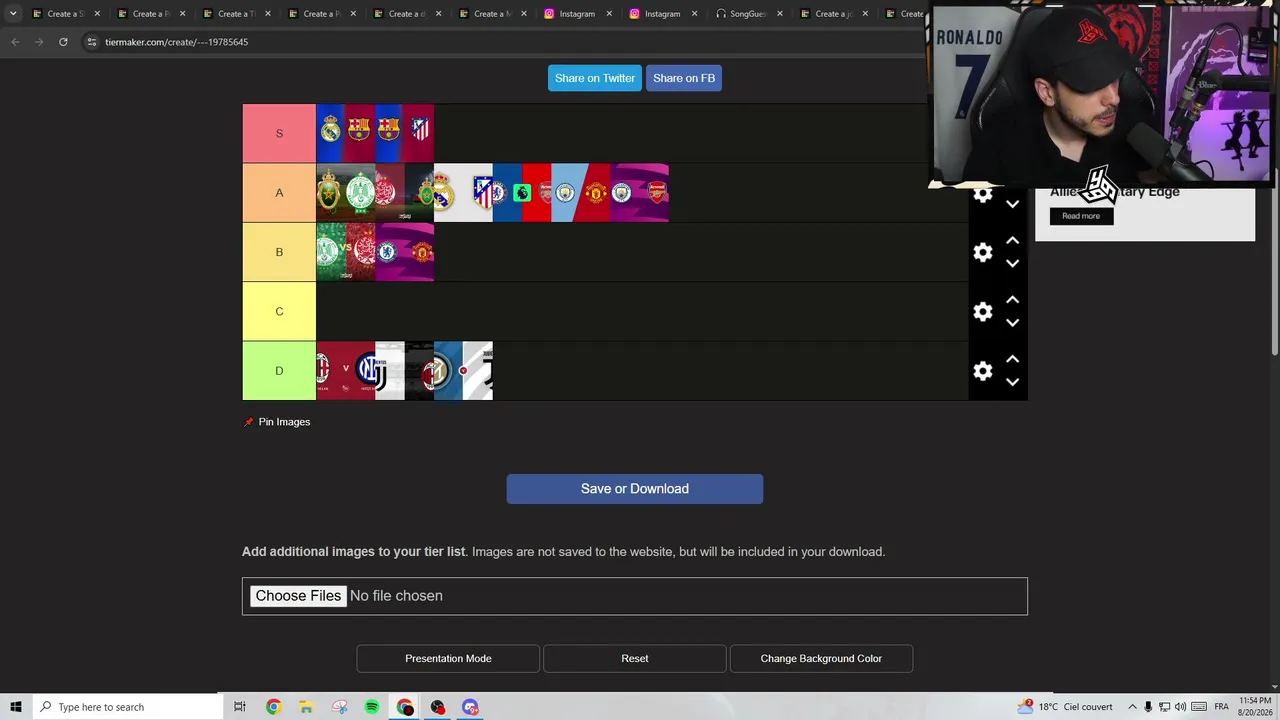This screenshot has height=720, width=1280.
Task: Click the tiermaker.com address bar
Action: [500, 42]
